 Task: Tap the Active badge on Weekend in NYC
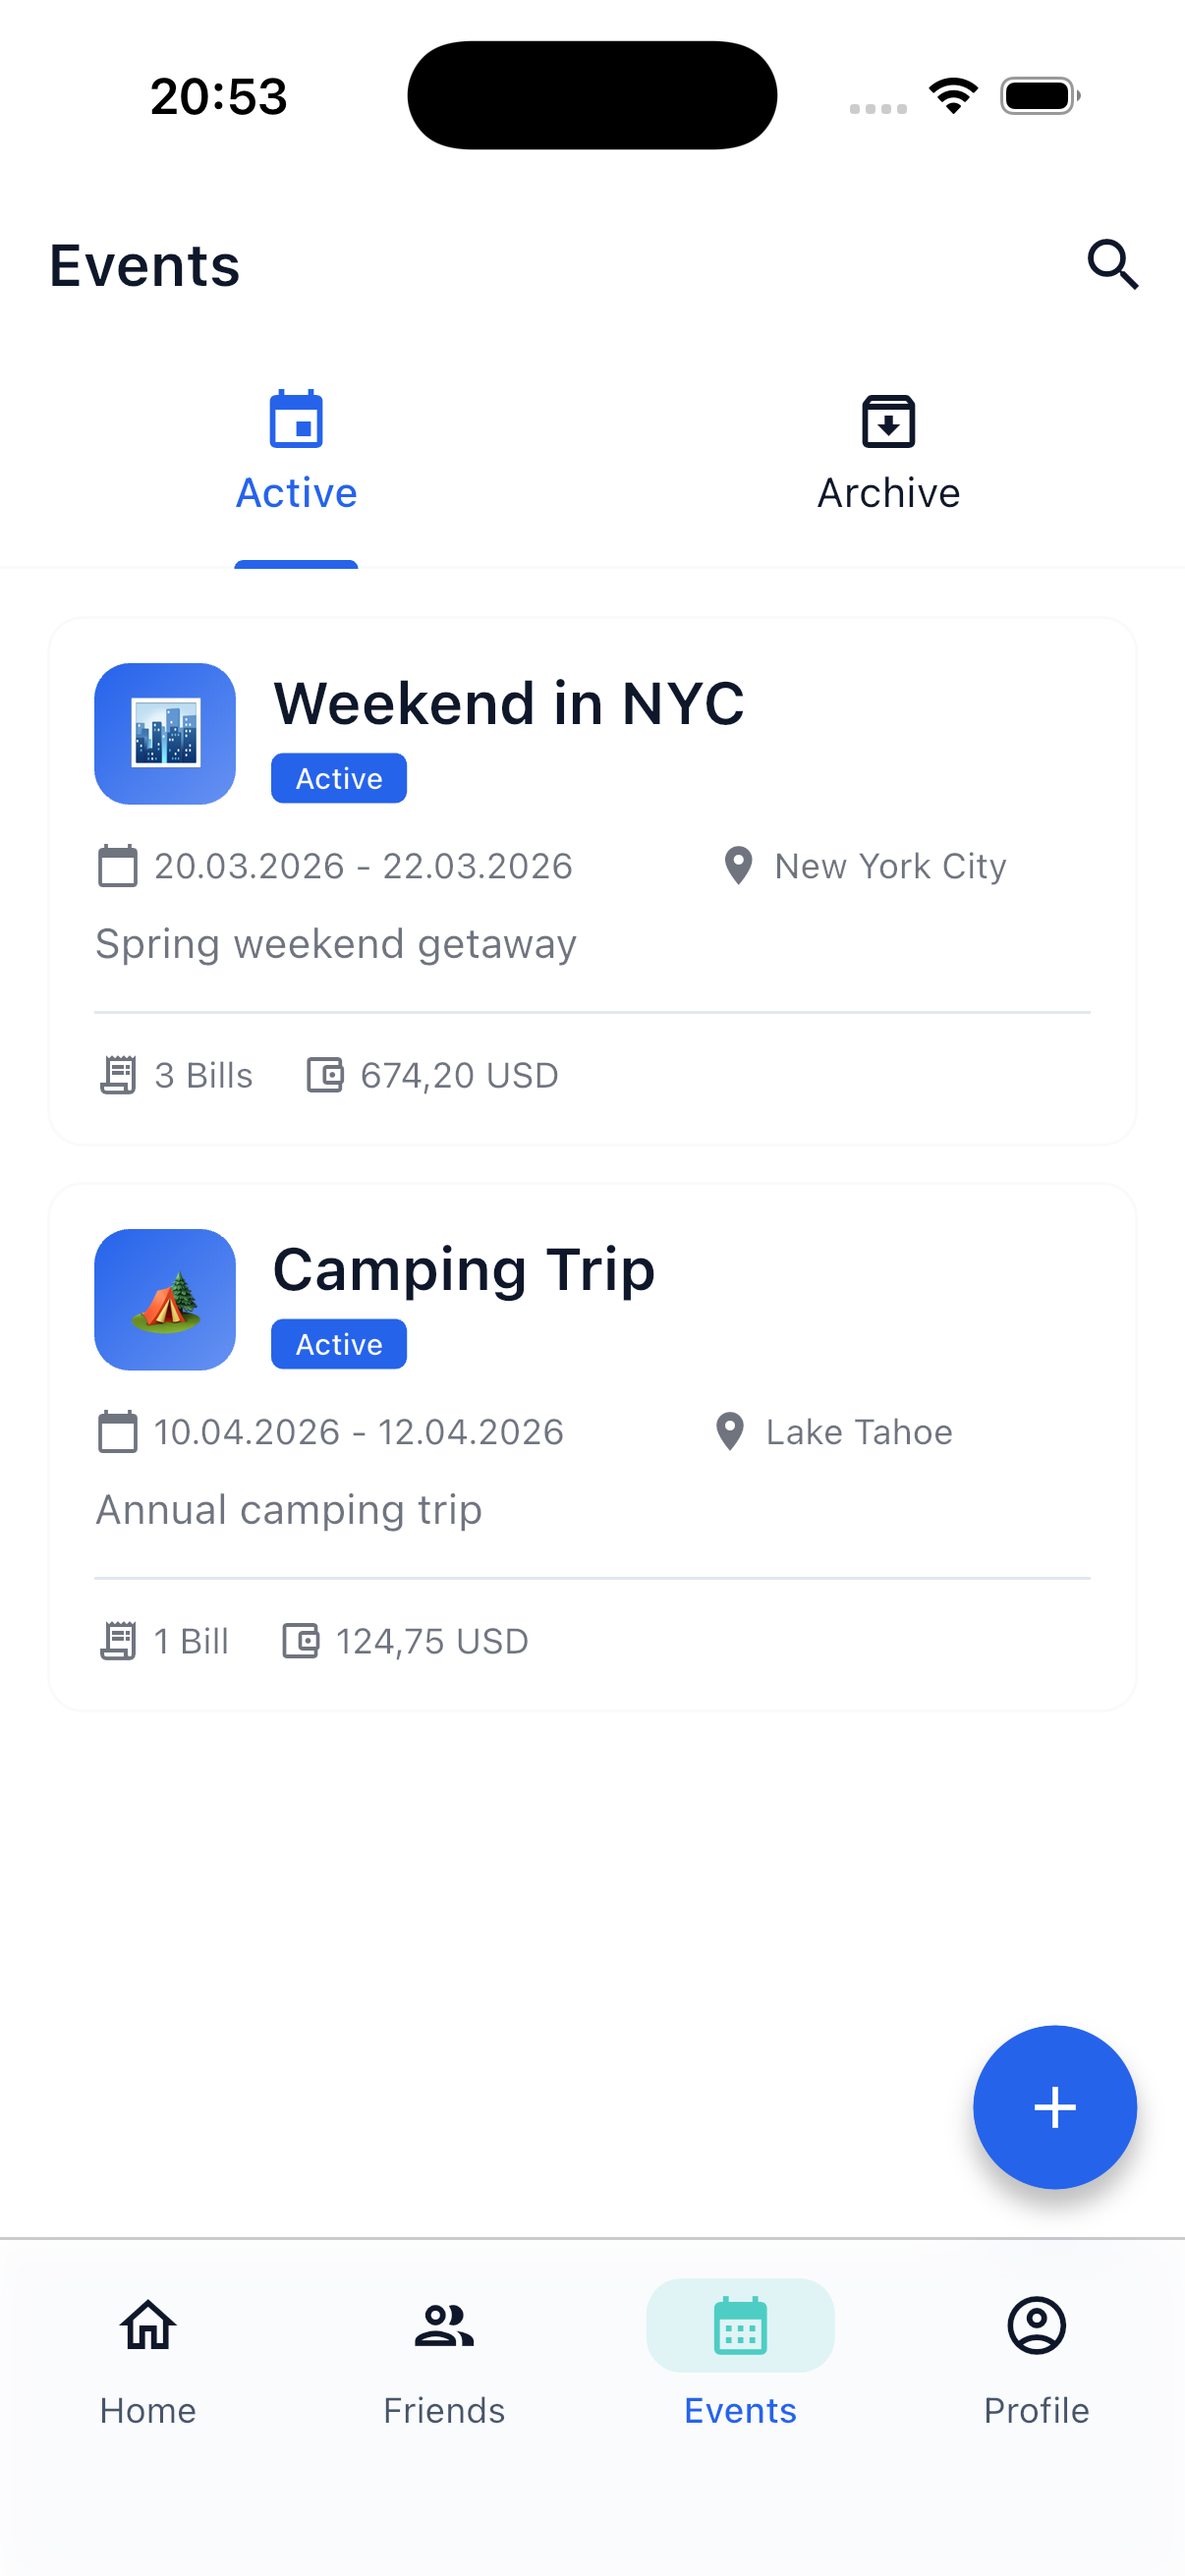(x=338, y=777)
